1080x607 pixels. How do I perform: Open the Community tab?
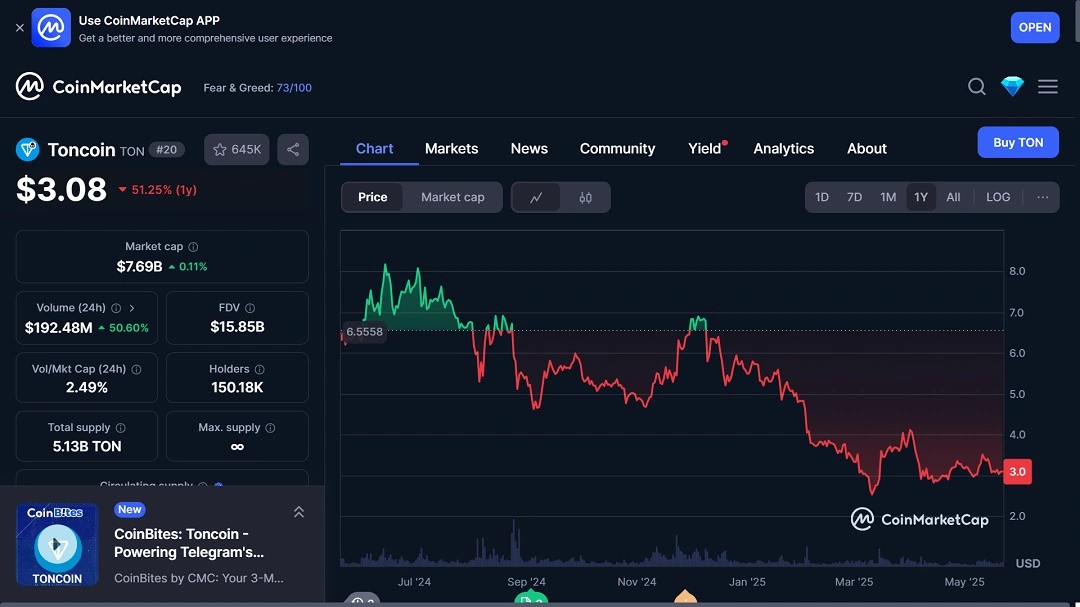(617, 148)
